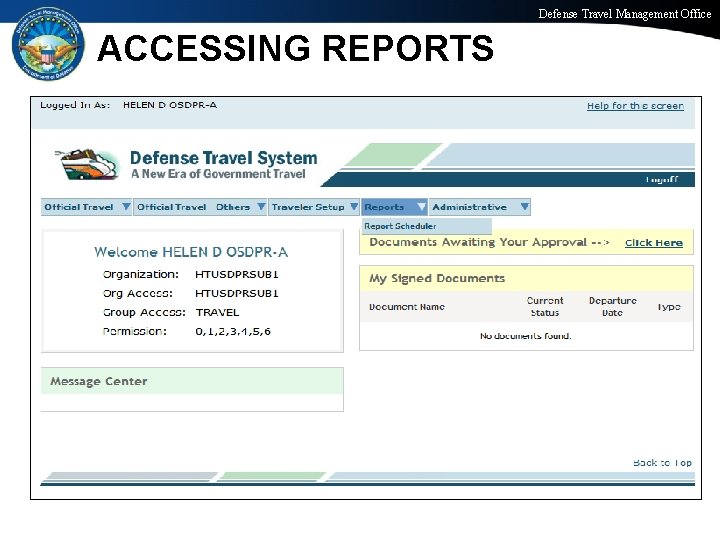Click the Document Name column header
Image resolution: width=720 pixels, height=540 pixels.
pyautogui.click(x=407, y=307)
